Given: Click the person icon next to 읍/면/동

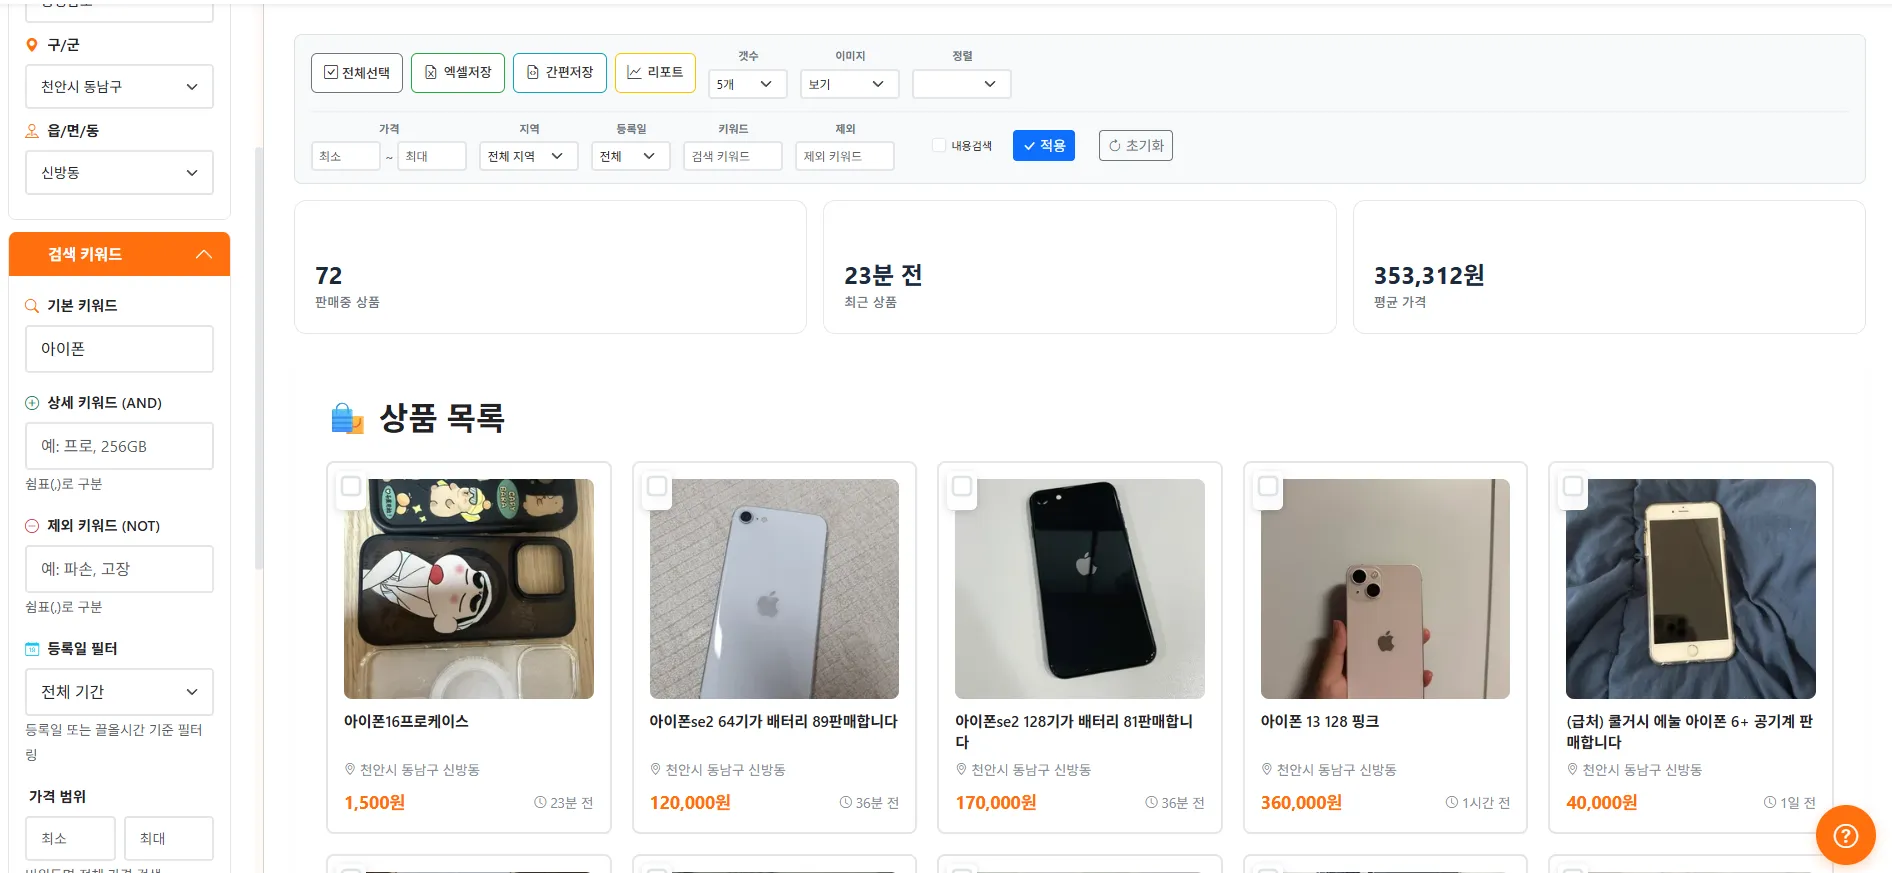Looking at the screenshot, I should [x=32, y=131].
